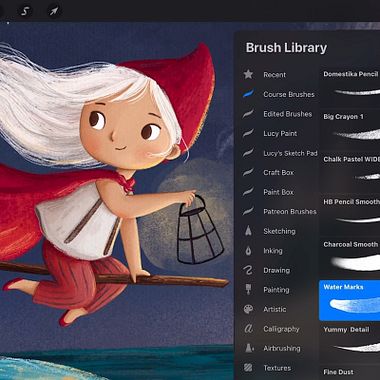
Task: Click the Calligraphy letter icon
Action: 248,329
